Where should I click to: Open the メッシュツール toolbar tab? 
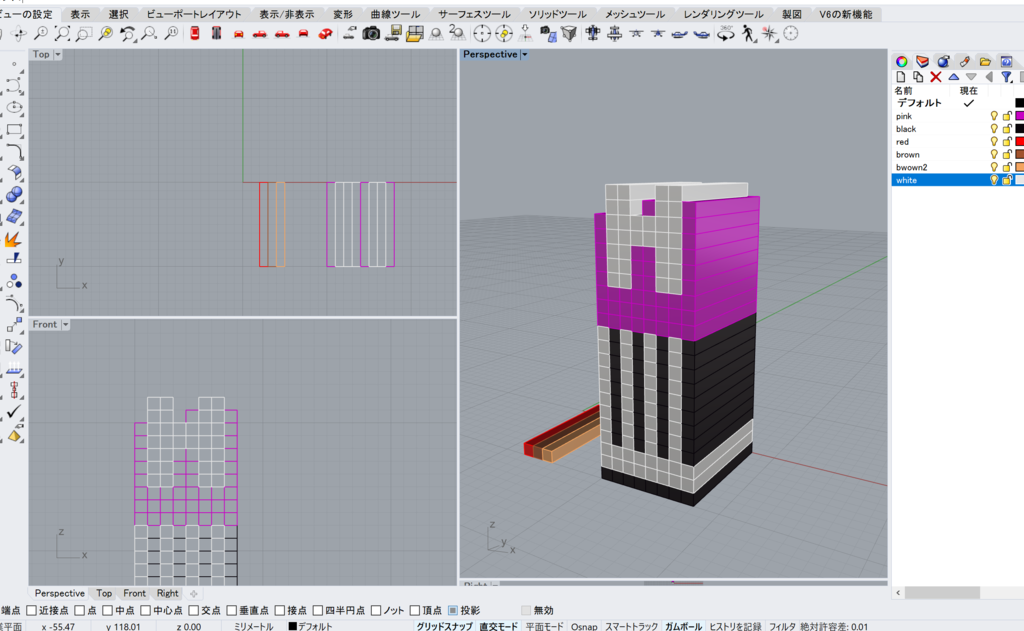(635, 14)
